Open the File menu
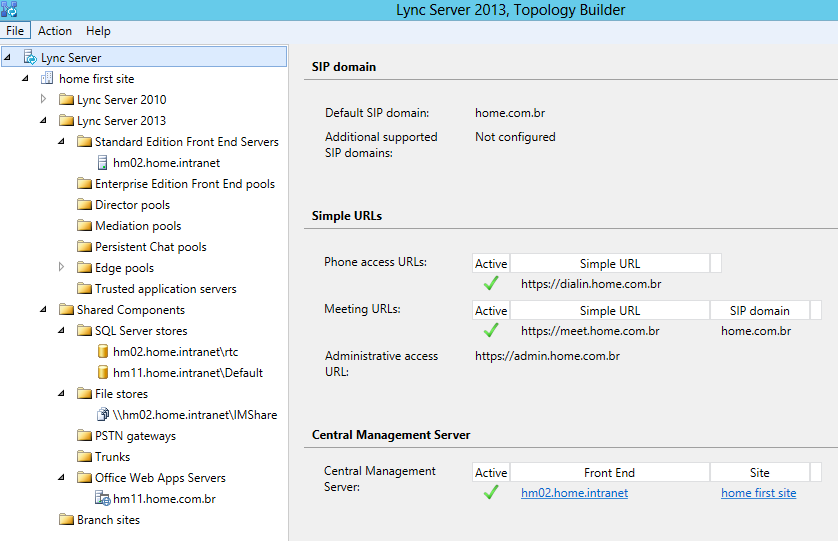The height and width of the screenshot is (541, 838). (x=15, y=31)
